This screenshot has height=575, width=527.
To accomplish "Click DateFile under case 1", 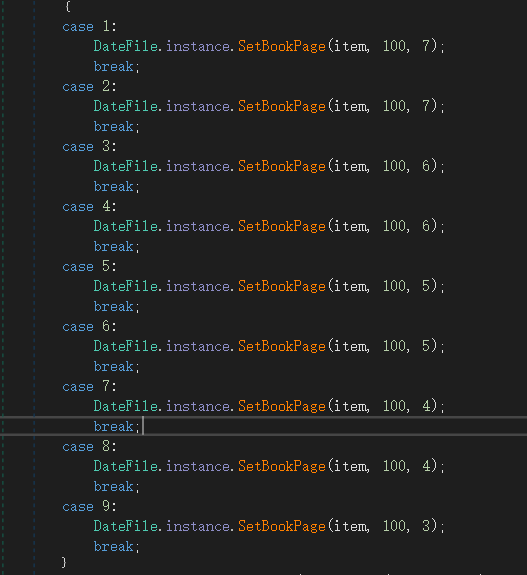I will [126, 46].
